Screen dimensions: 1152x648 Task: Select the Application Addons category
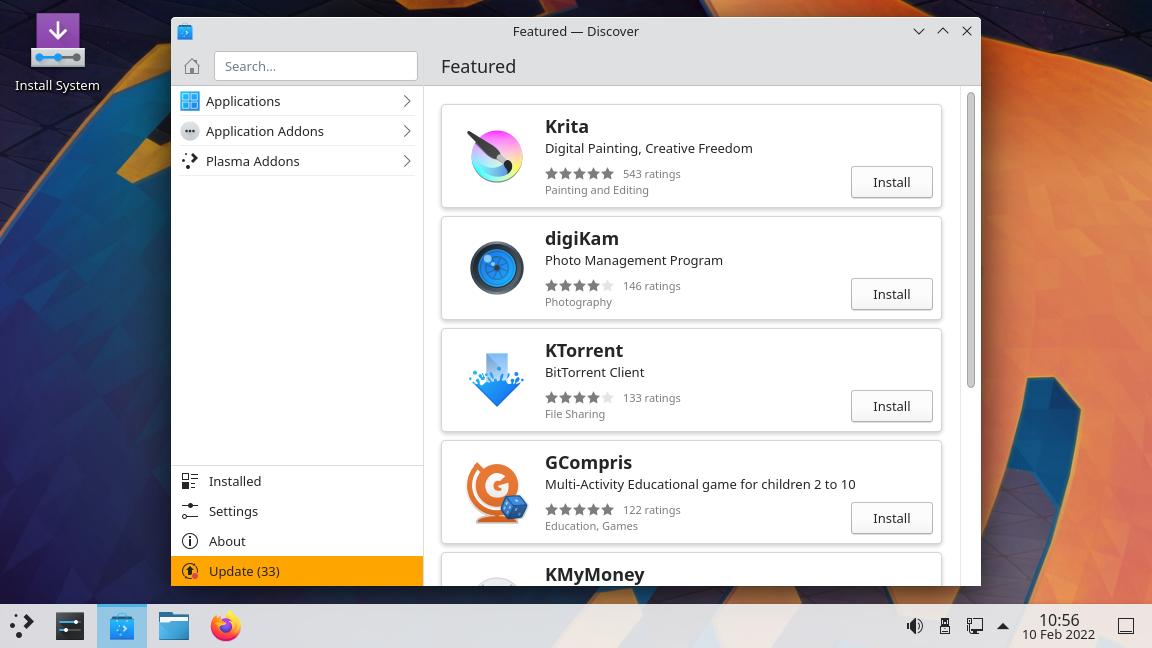tap(297, 132)
